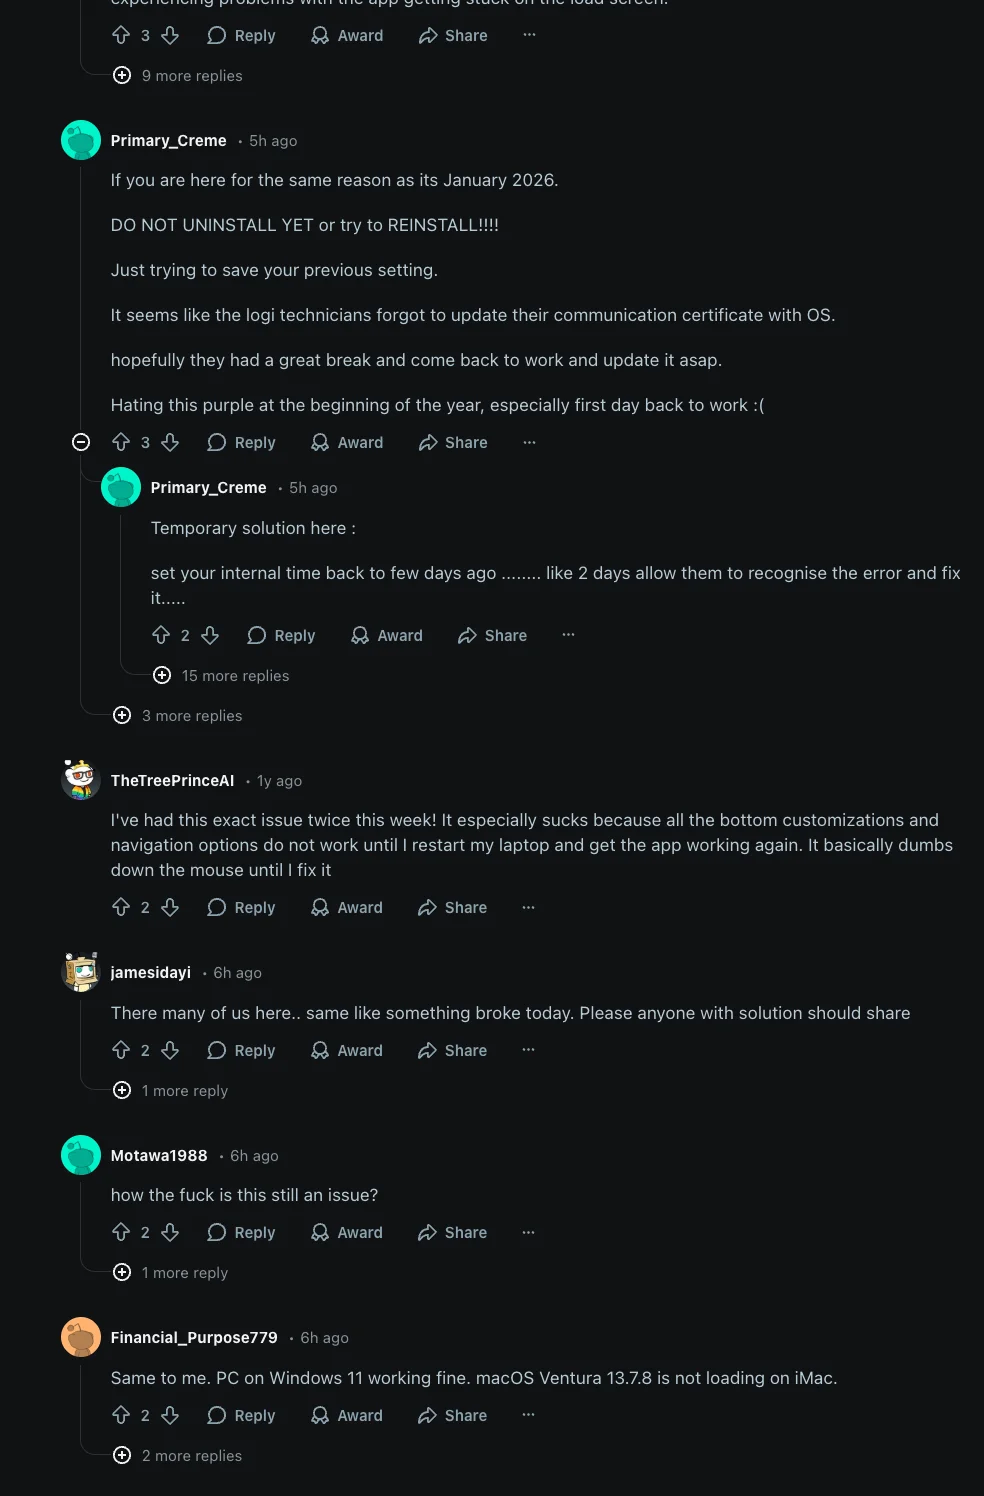Reply to jamesidayi's comment
This screenshot has height=1496, width=984.
[241, 1050]
